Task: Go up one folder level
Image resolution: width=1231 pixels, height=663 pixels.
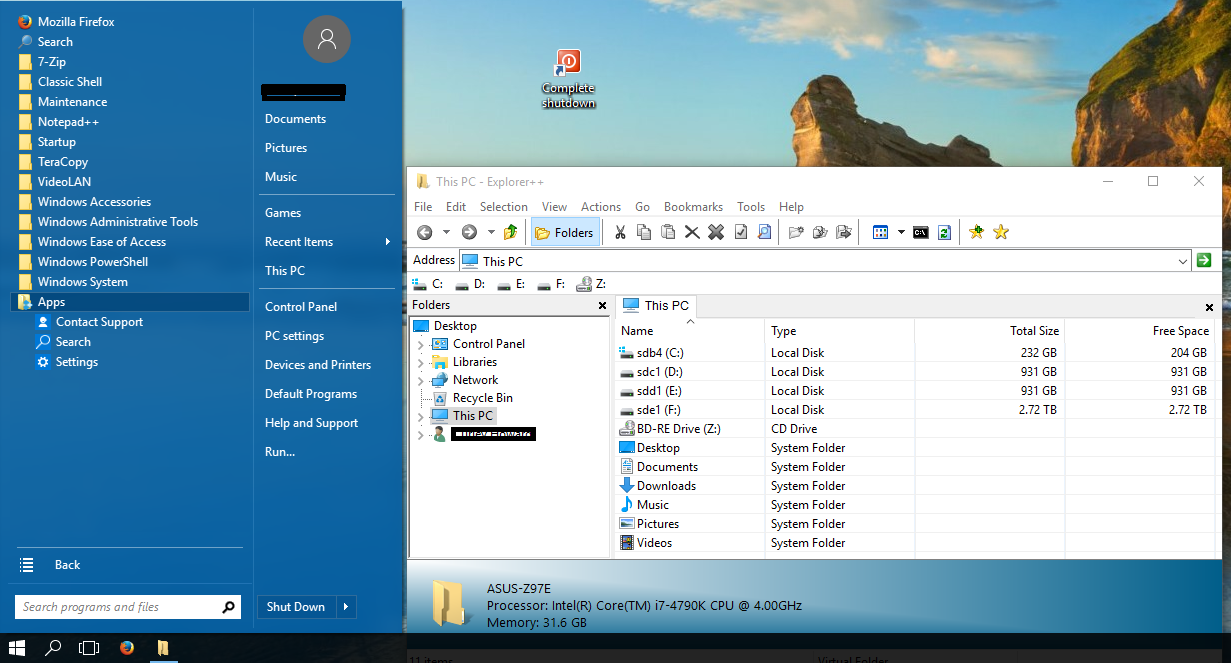Action: 511,232
